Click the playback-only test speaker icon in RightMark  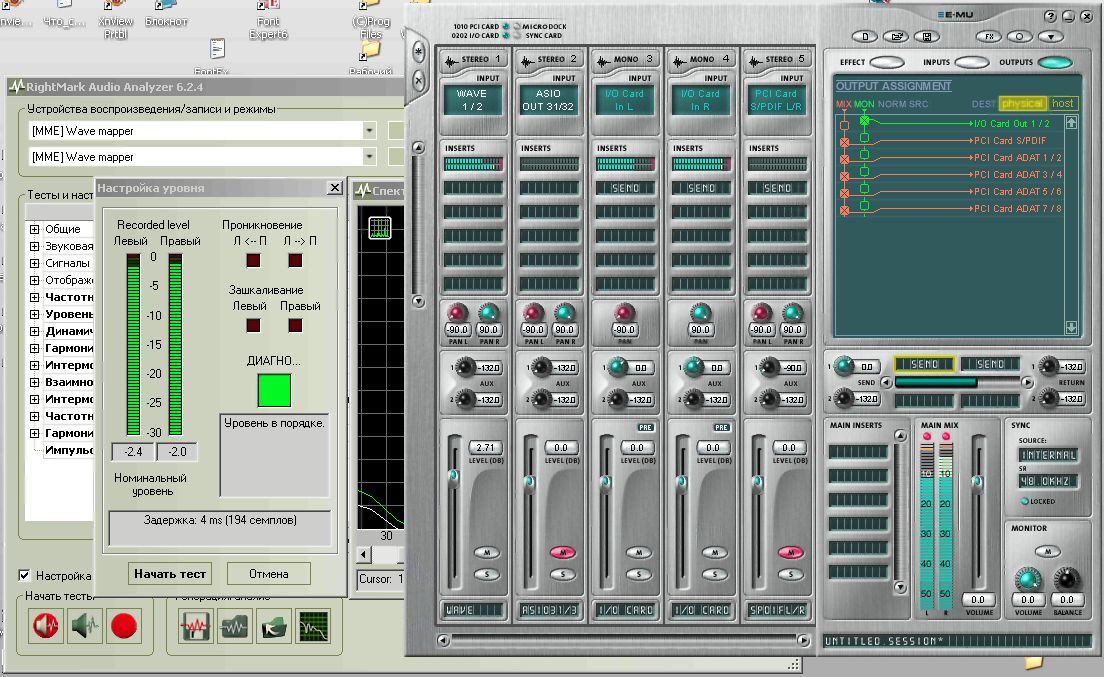pos(46,626)
